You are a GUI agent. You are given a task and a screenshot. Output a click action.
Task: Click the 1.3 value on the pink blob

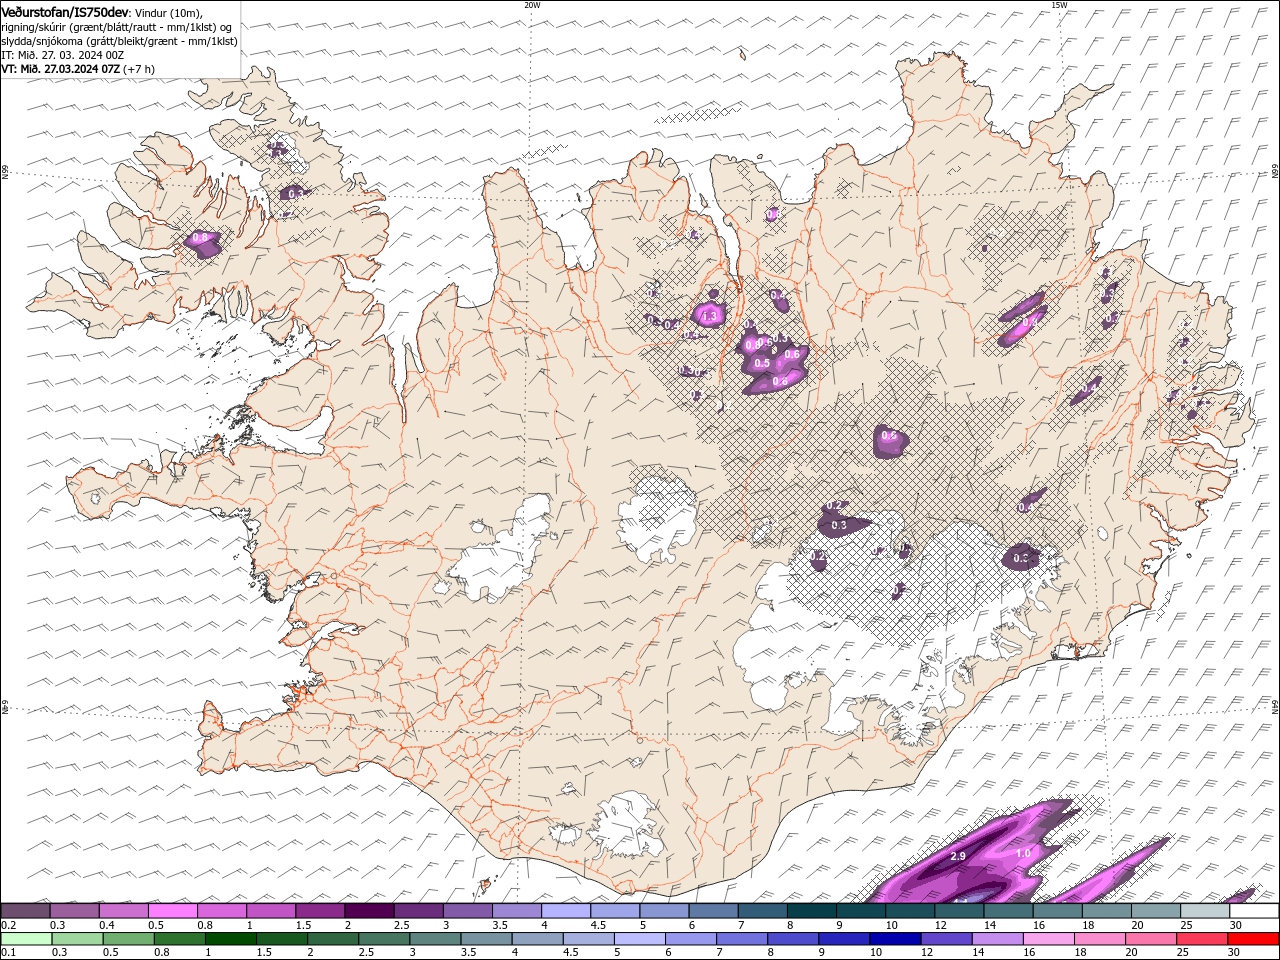click(710, 316)
